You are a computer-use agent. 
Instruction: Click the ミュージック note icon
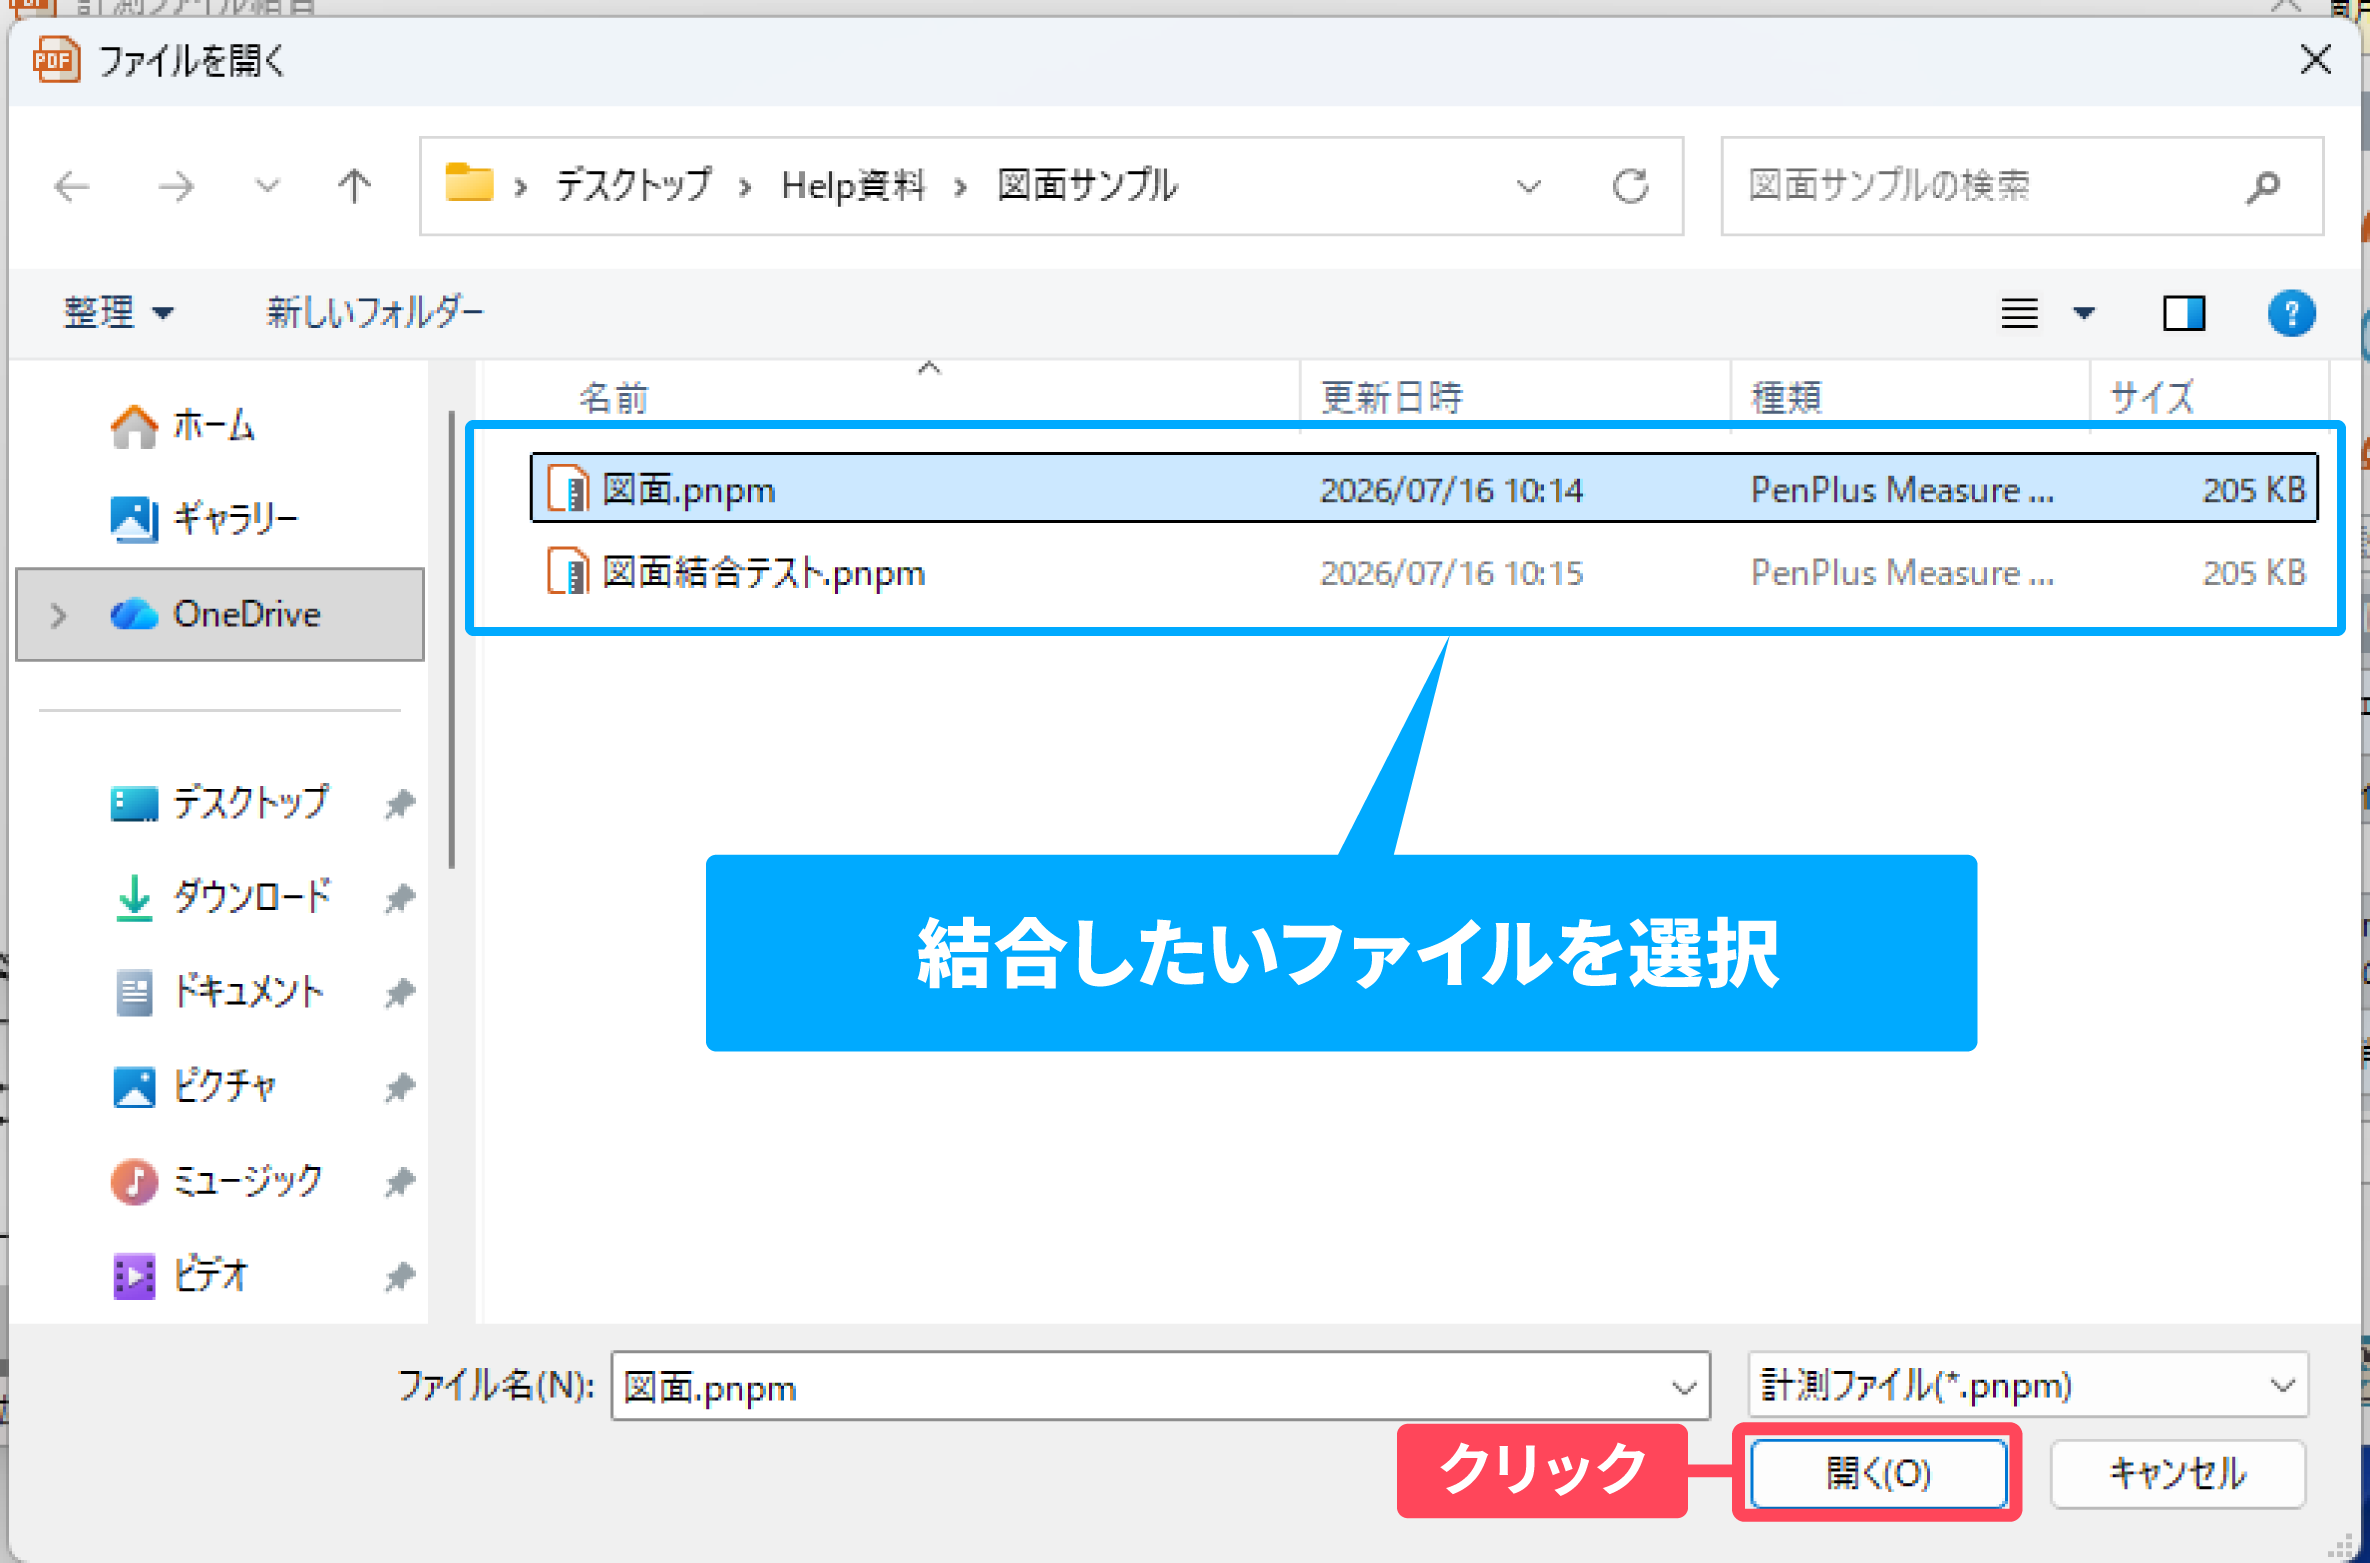point(134,1181)
